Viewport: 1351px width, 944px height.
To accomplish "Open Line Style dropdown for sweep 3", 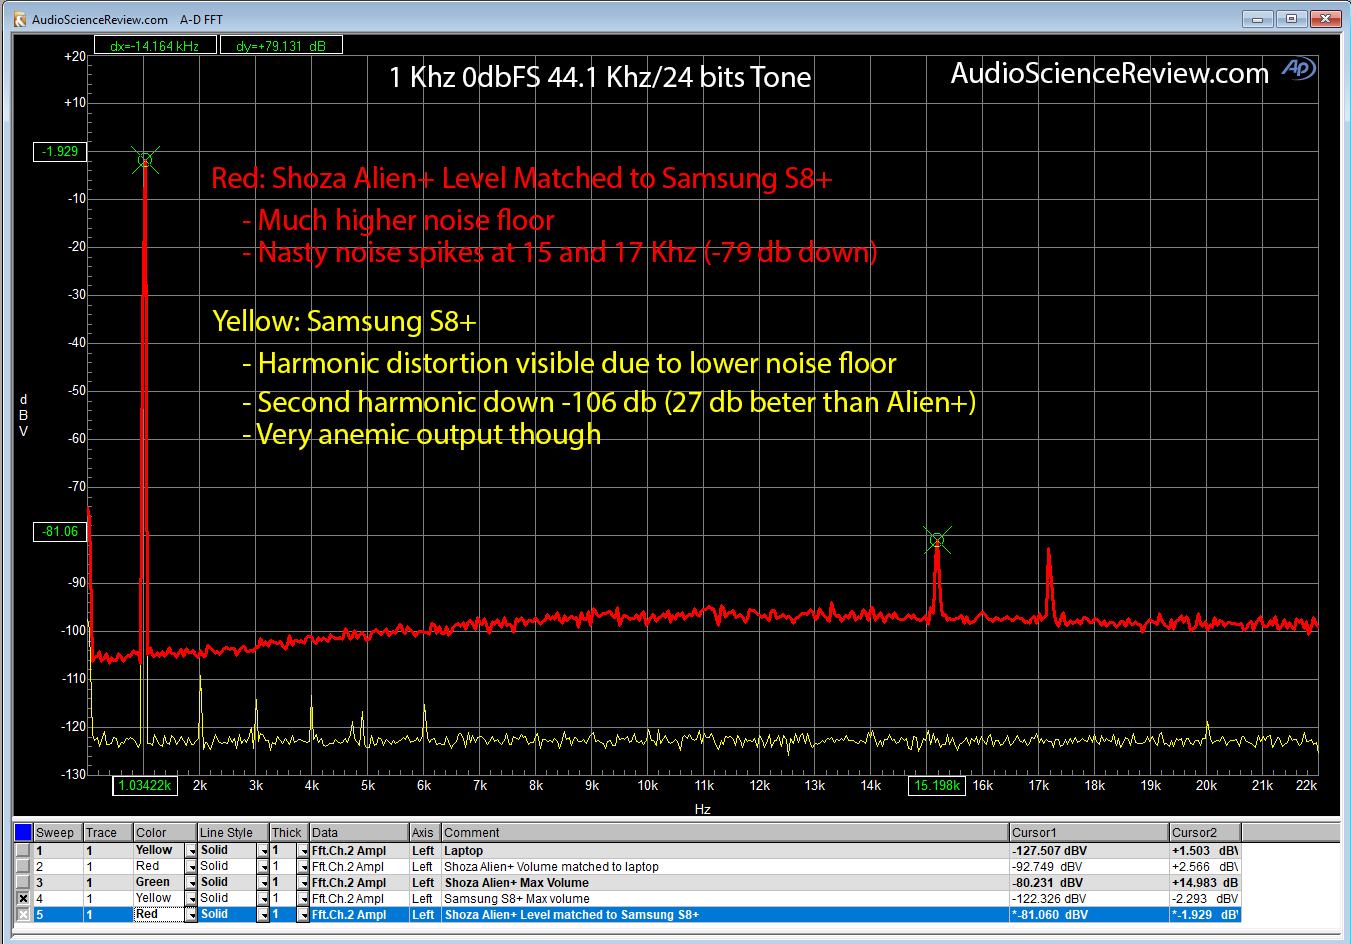I will (x=263, y=883).
